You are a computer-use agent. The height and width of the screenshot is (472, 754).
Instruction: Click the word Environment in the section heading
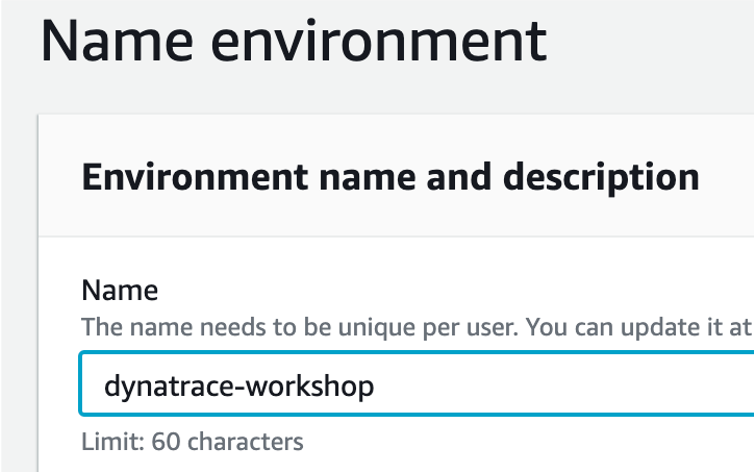point(195,177)
